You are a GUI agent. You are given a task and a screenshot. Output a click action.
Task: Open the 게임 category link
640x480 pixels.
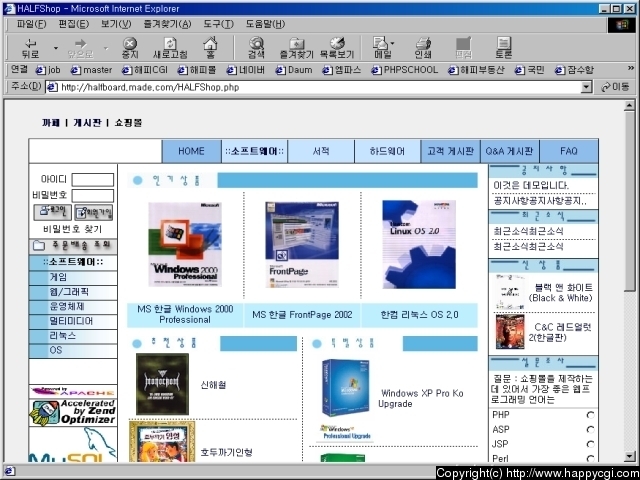point(58,277)
